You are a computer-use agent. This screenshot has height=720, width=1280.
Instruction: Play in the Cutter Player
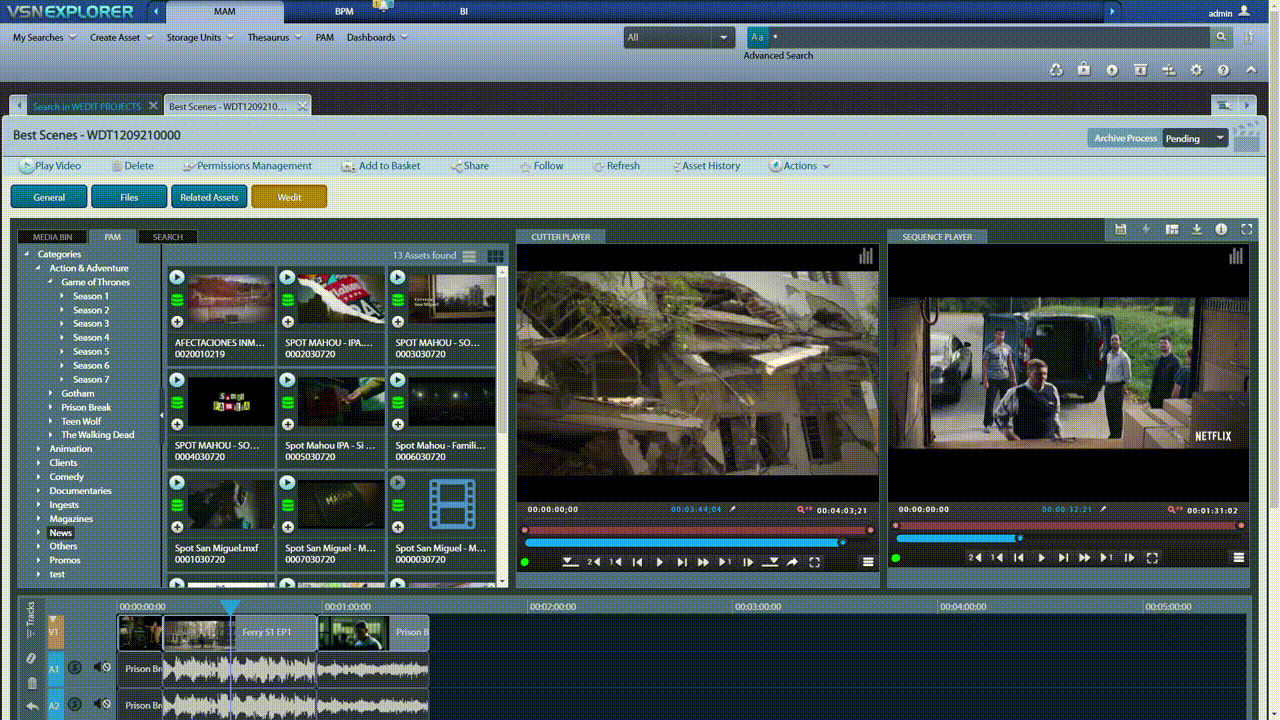point(659,562)
